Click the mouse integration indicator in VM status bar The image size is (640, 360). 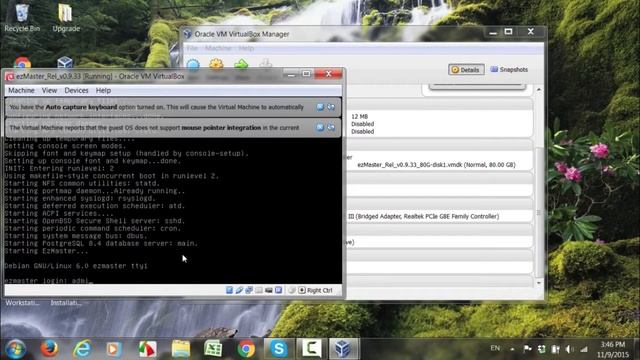(291, 290)
